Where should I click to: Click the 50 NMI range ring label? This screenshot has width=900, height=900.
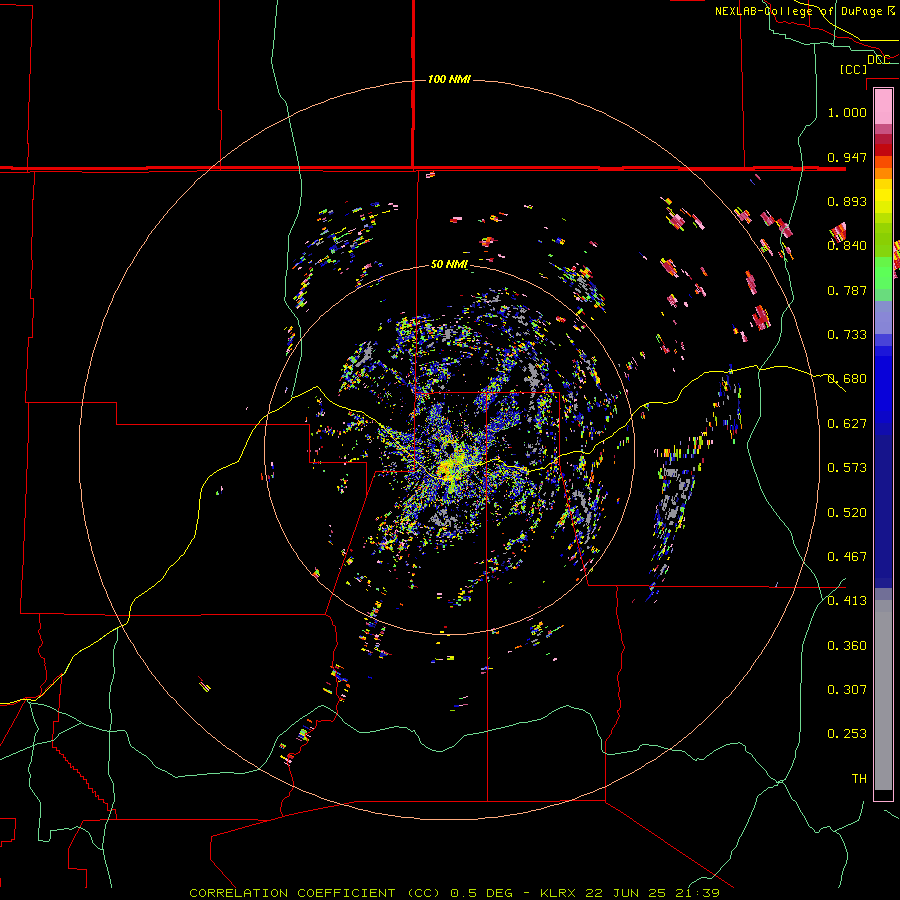click(449, 264)
